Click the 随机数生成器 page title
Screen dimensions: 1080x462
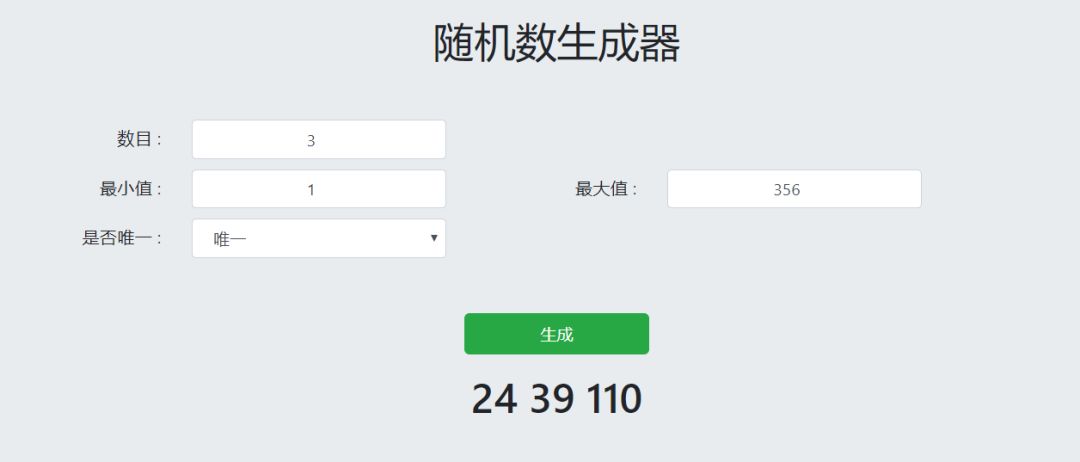point(556,44)
